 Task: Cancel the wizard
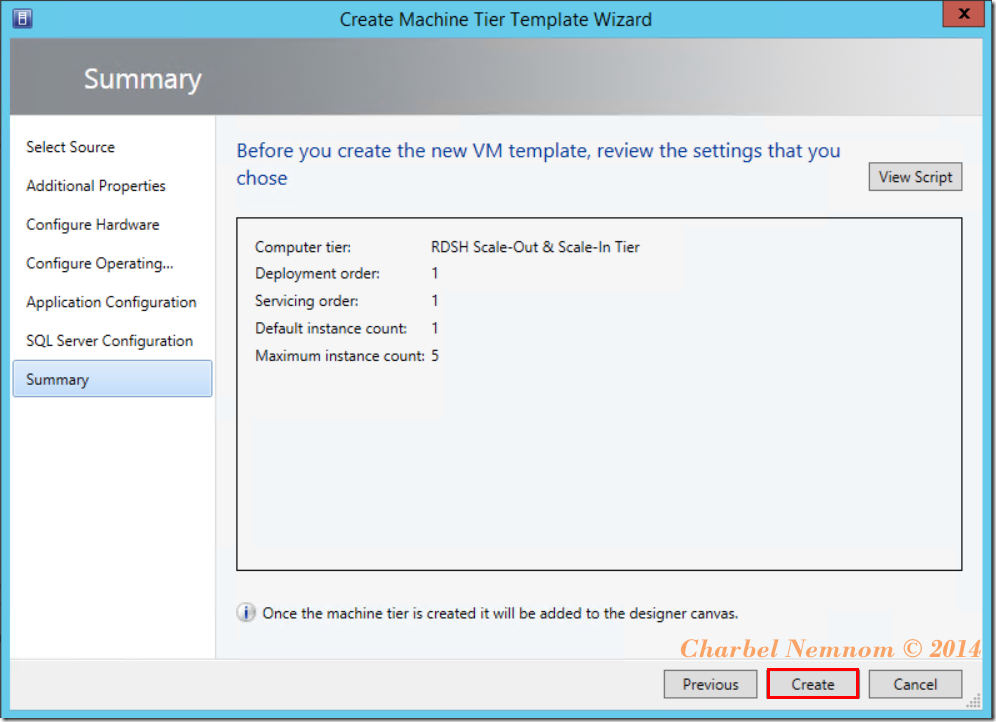tap(915, 684)
